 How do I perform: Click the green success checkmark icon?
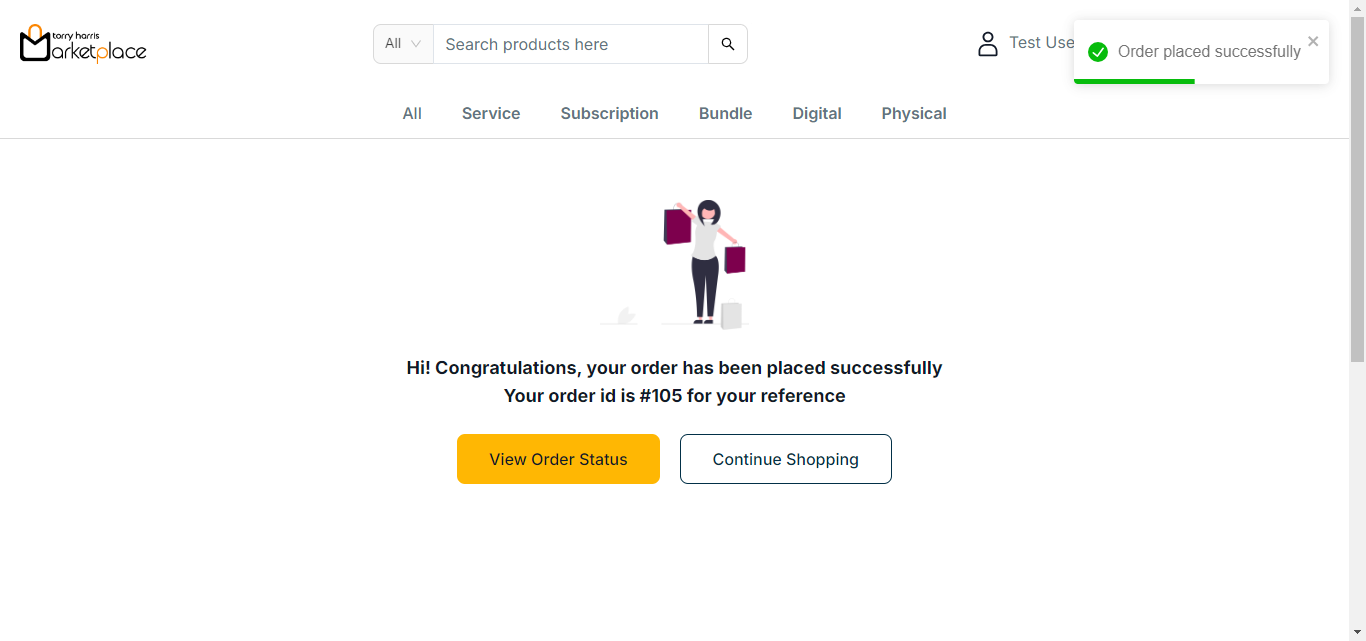(1098, 52)
